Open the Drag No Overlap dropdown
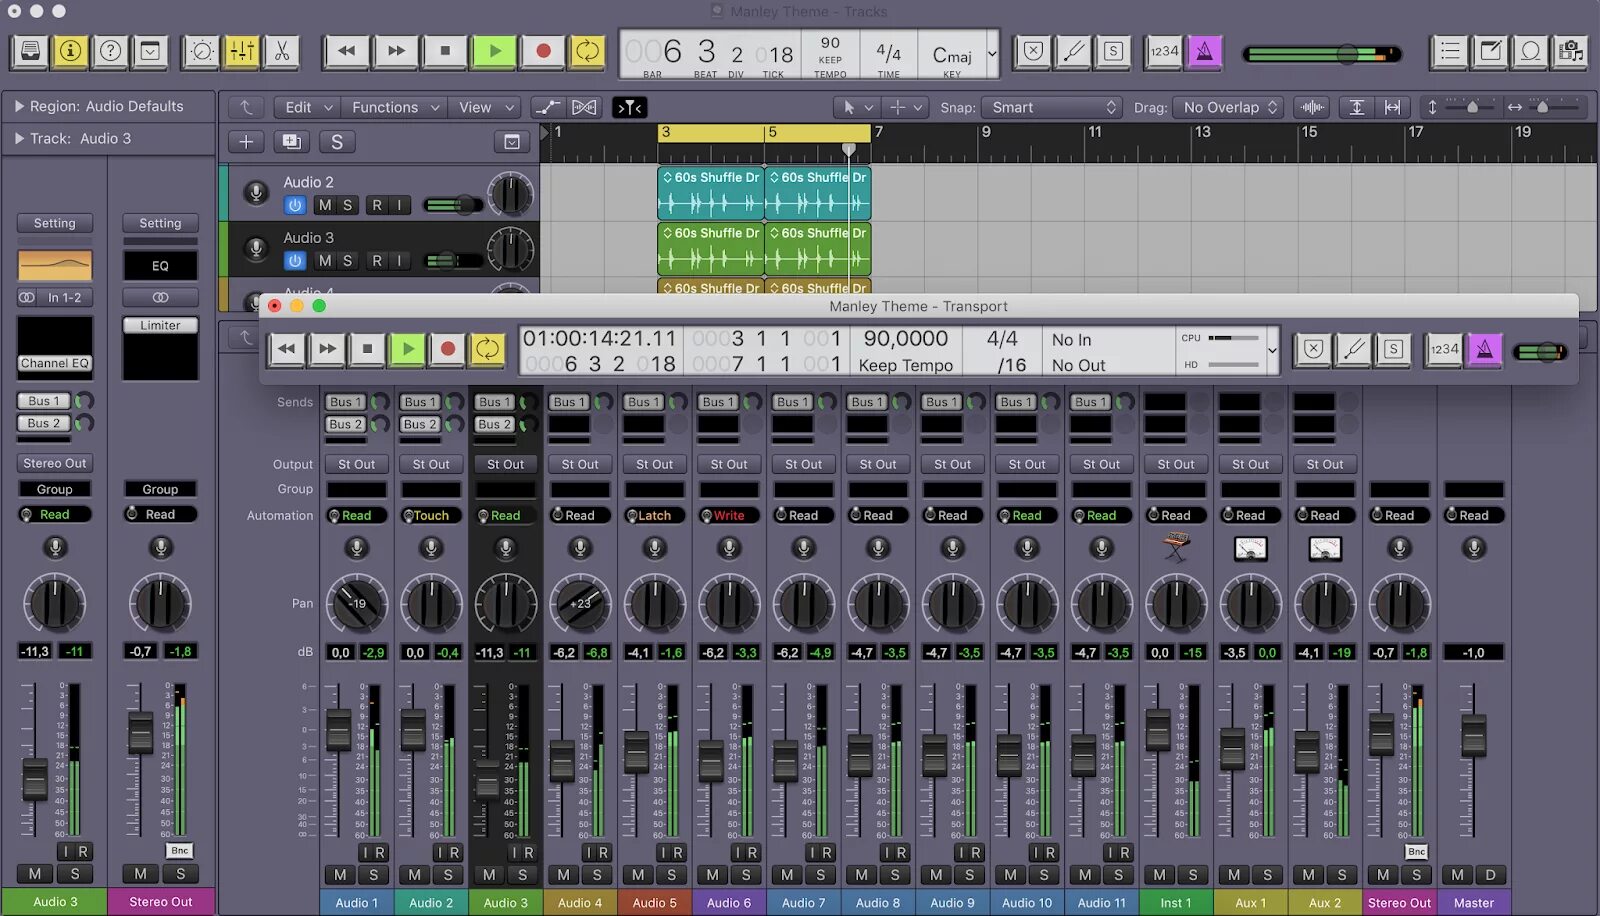 click(1229, 107)
